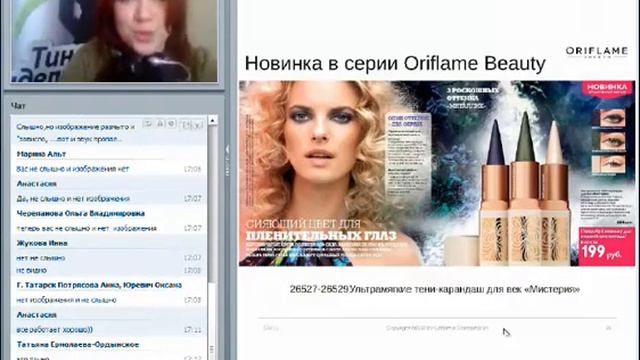
Task: Select name Черепанова Ольга Владимировна
Action: 80,213
